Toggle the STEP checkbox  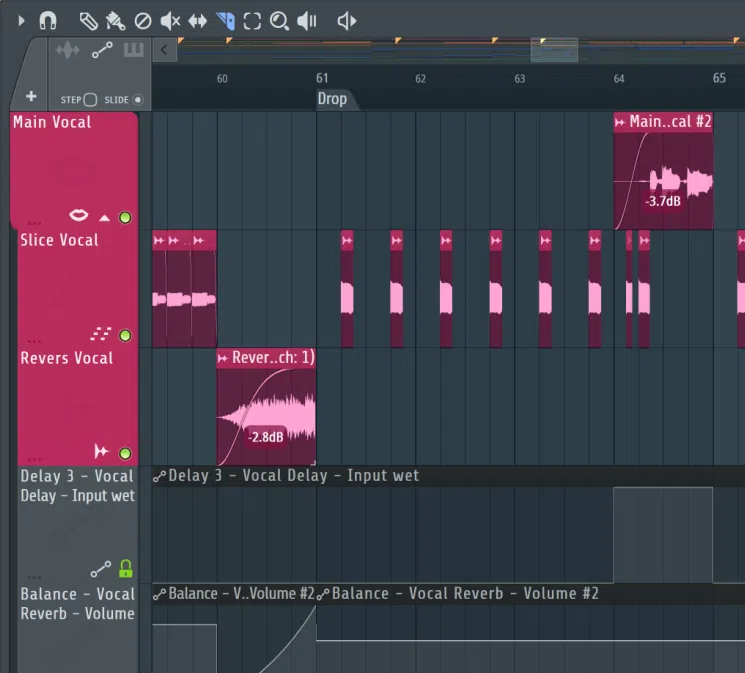[x=90, y=100]
